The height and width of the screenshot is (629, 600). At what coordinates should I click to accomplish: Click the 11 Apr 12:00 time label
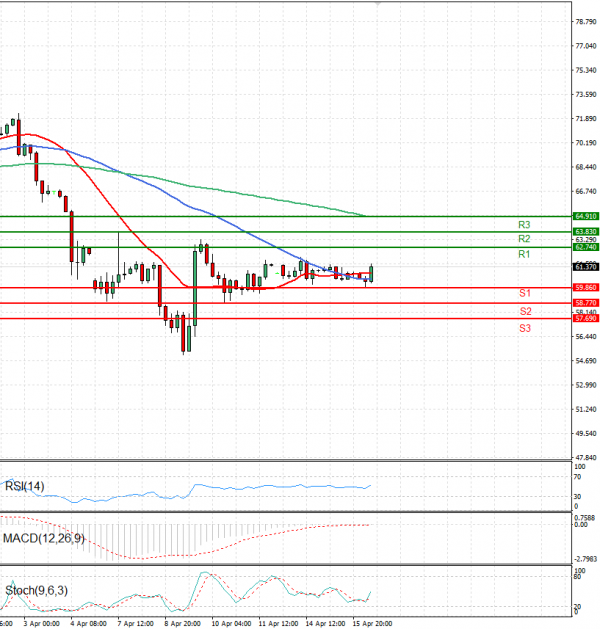click(278, 624)
